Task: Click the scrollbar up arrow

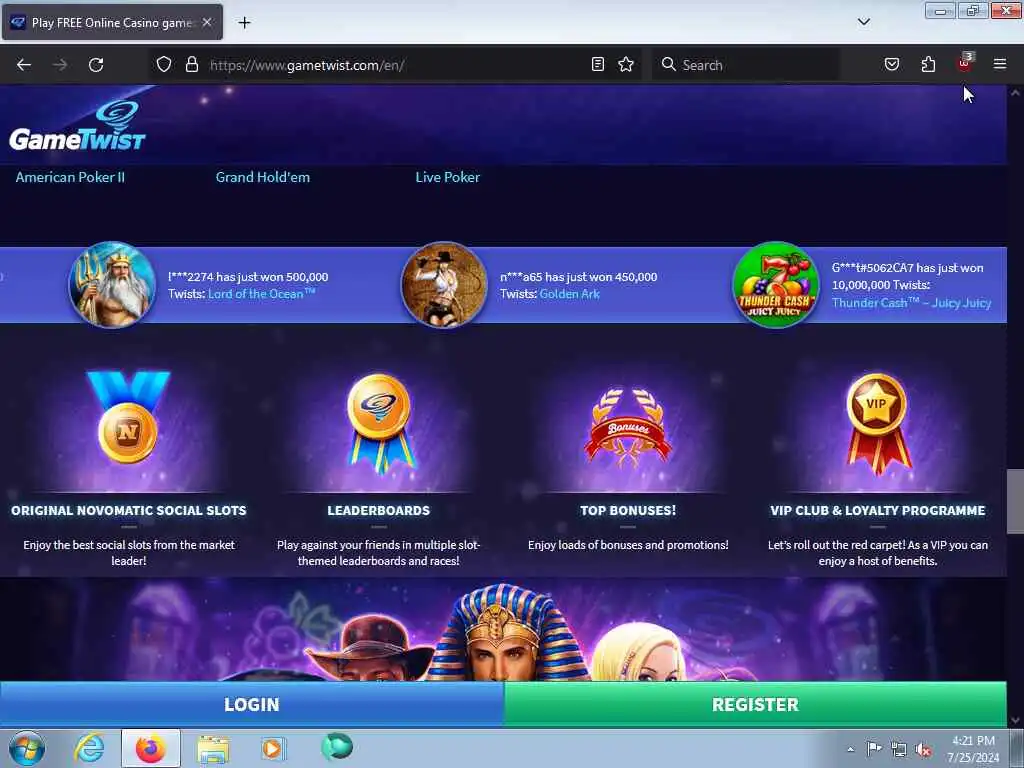Action: (1015, 93)
